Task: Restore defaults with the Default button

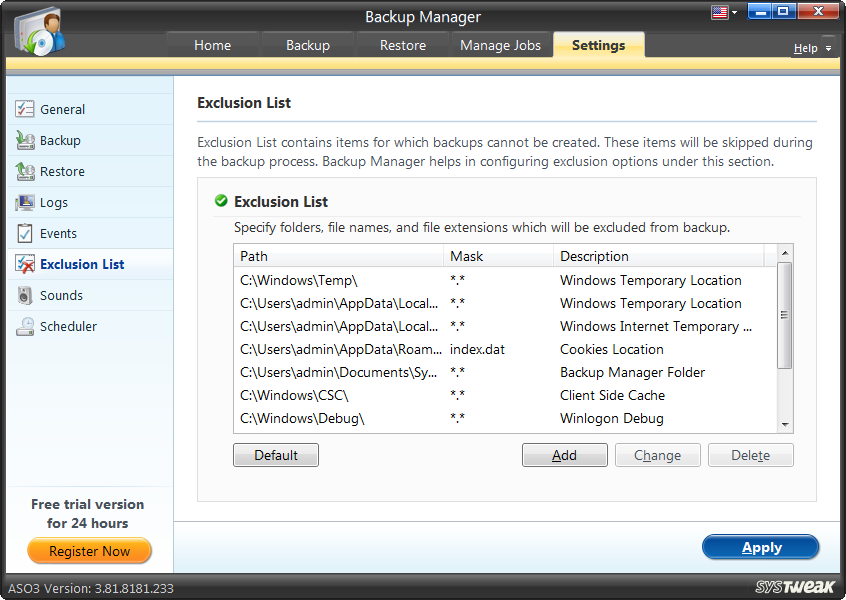Action: [x=275, y=455]
